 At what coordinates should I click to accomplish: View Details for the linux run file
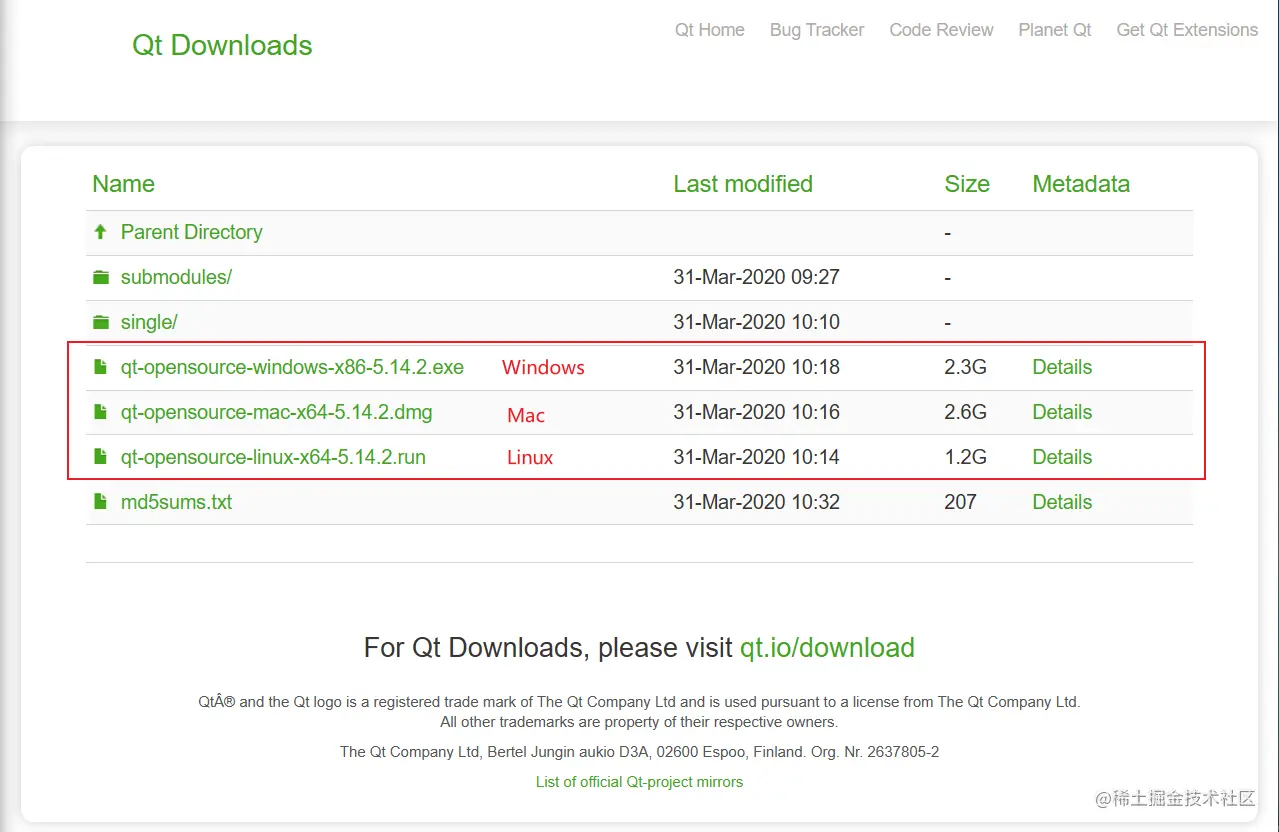point(1062,457)
